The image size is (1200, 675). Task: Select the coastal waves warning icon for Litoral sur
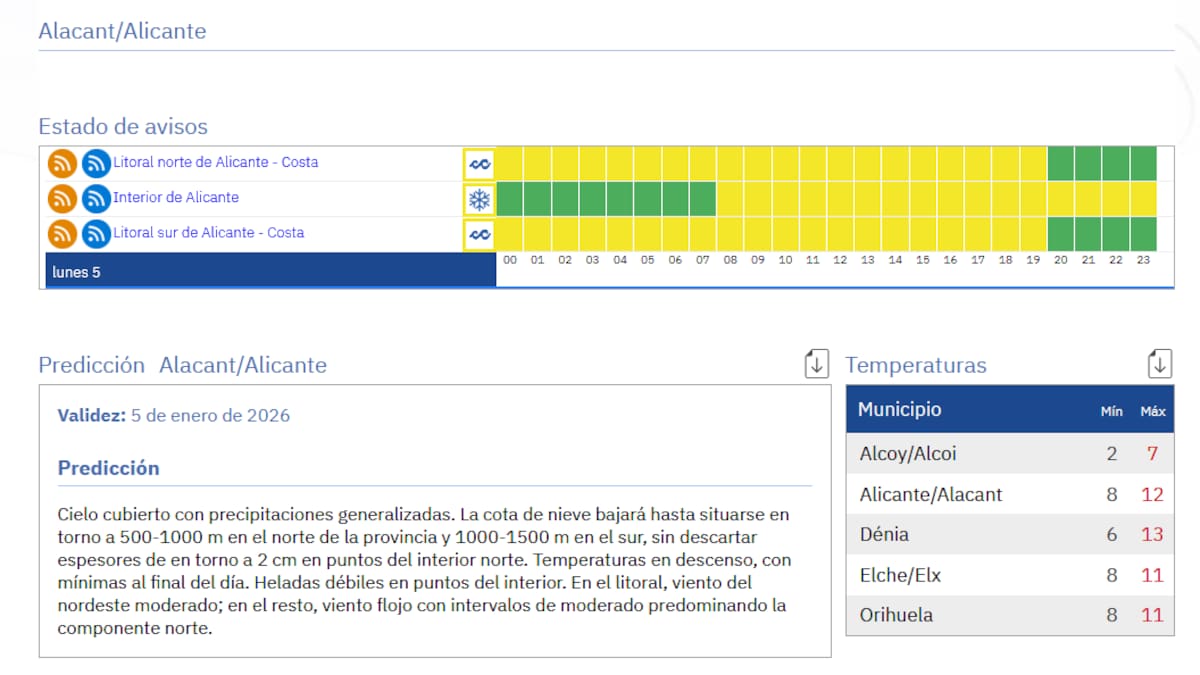[478, 233]
